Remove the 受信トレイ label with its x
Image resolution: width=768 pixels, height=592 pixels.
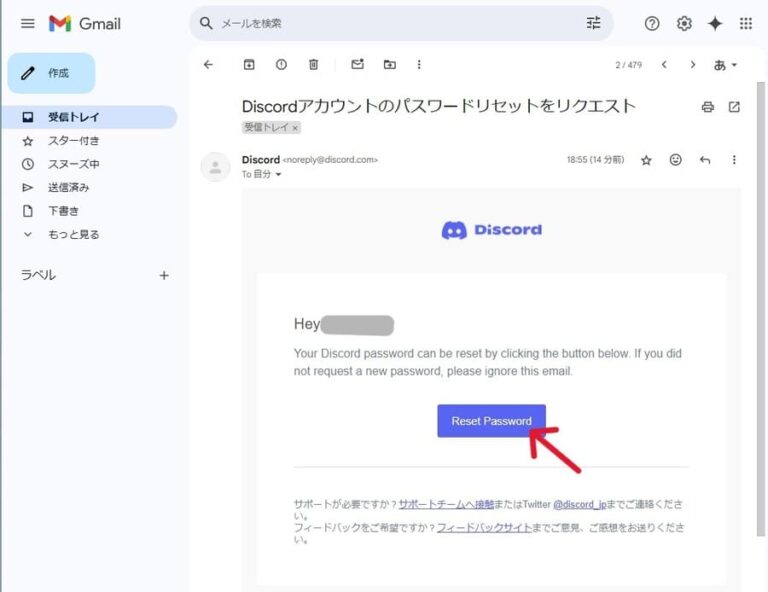tap(295, 128)
